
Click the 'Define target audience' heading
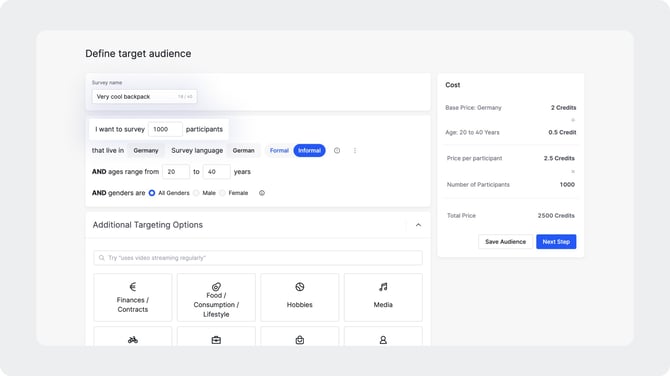(x=138, y=53)
